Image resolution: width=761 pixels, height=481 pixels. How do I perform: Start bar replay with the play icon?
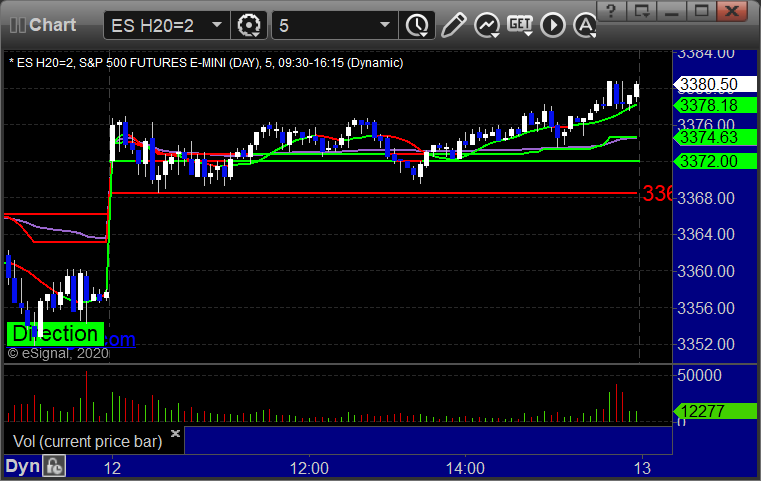tap(553, 25)
